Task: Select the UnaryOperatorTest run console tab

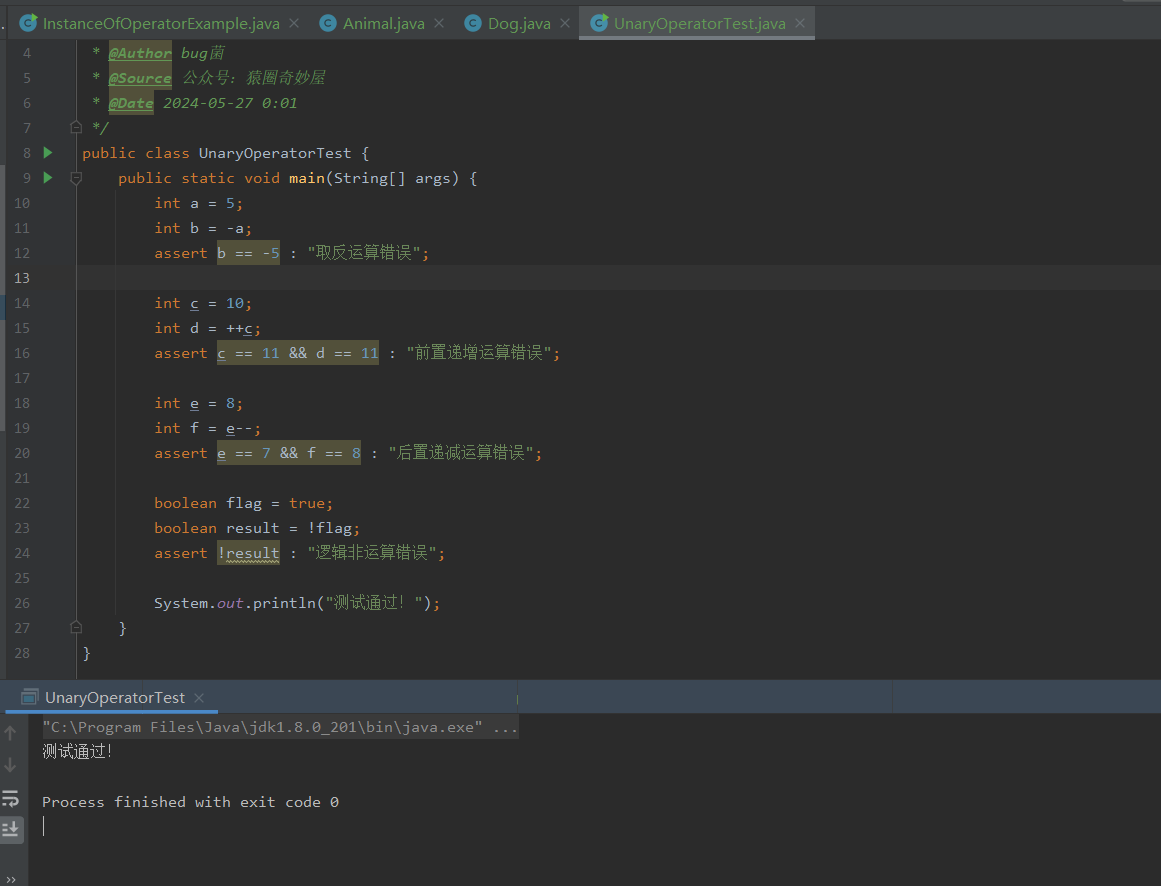Action: pyautogui.click(x=115, y=697)
